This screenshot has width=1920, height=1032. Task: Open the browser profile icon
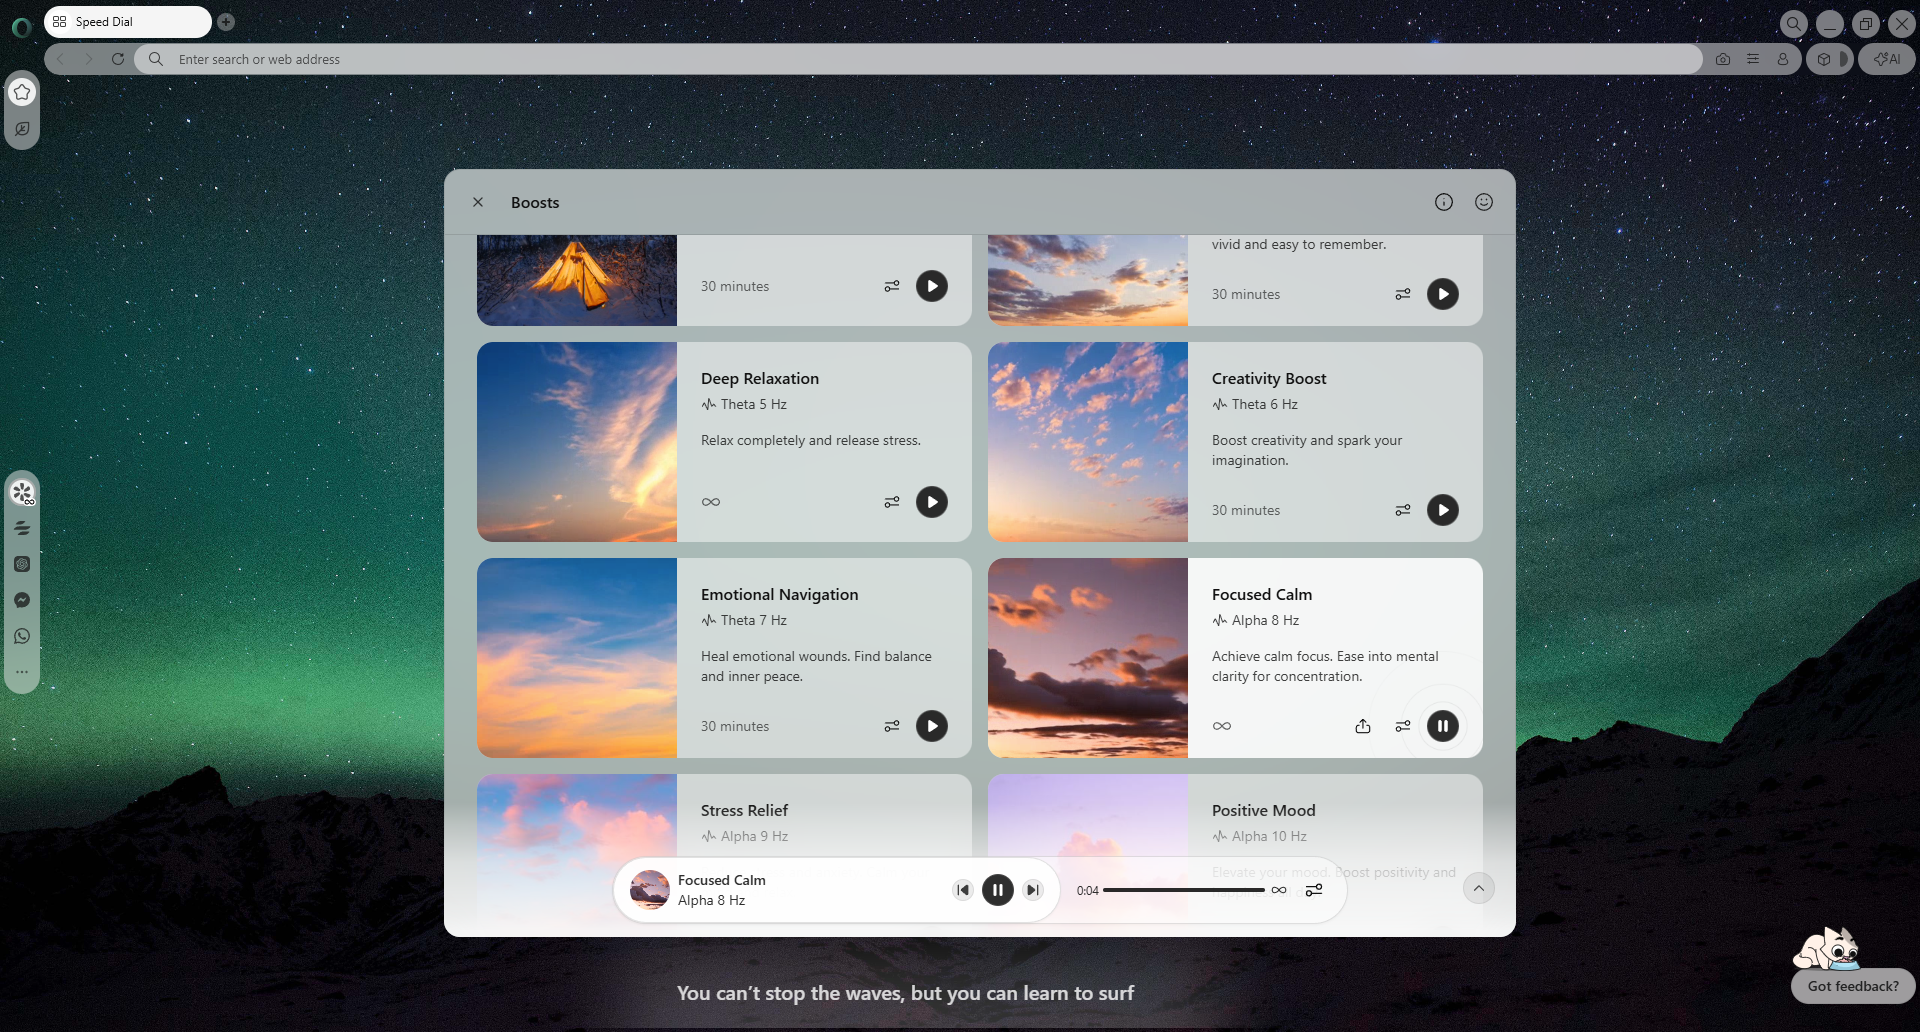click(x=1782, y=59)
